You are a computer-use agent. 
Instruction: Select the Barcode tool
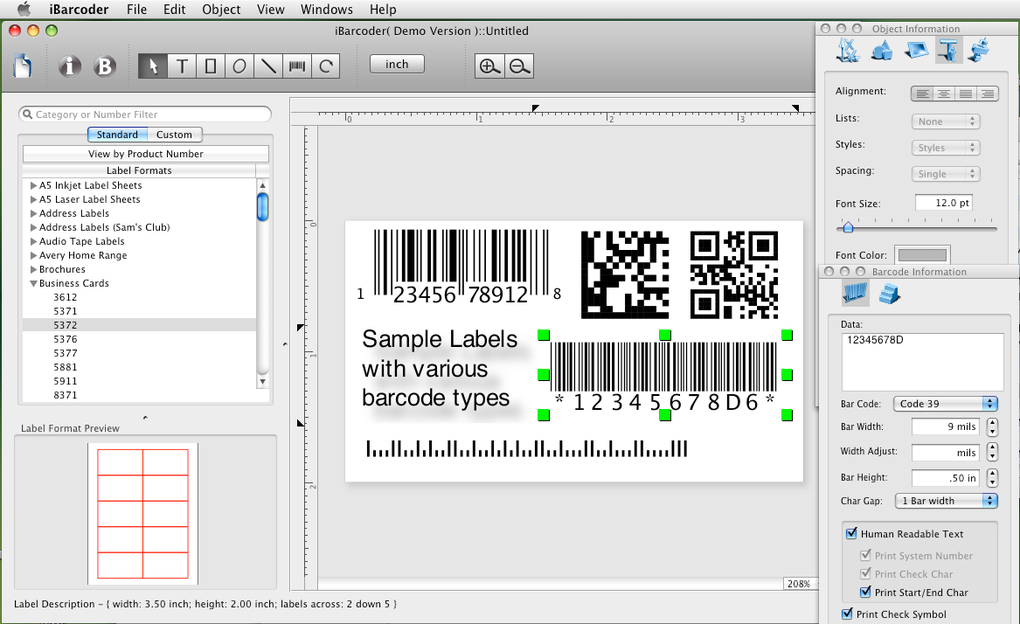[297, 66]
